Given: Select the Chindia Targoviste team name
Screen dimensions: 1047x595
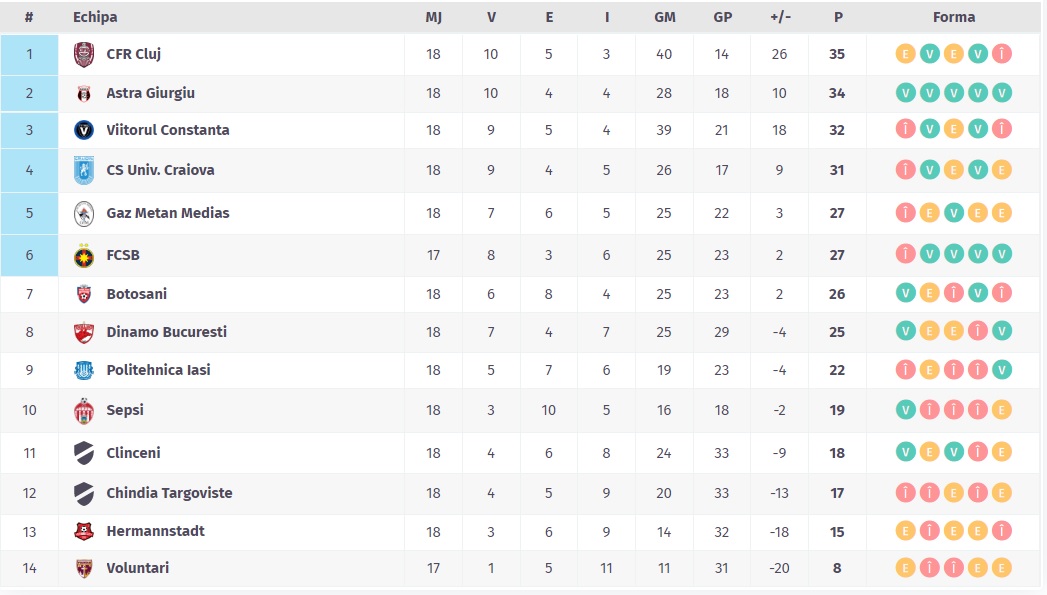Looking at the screenshot, I should [169, 493].
